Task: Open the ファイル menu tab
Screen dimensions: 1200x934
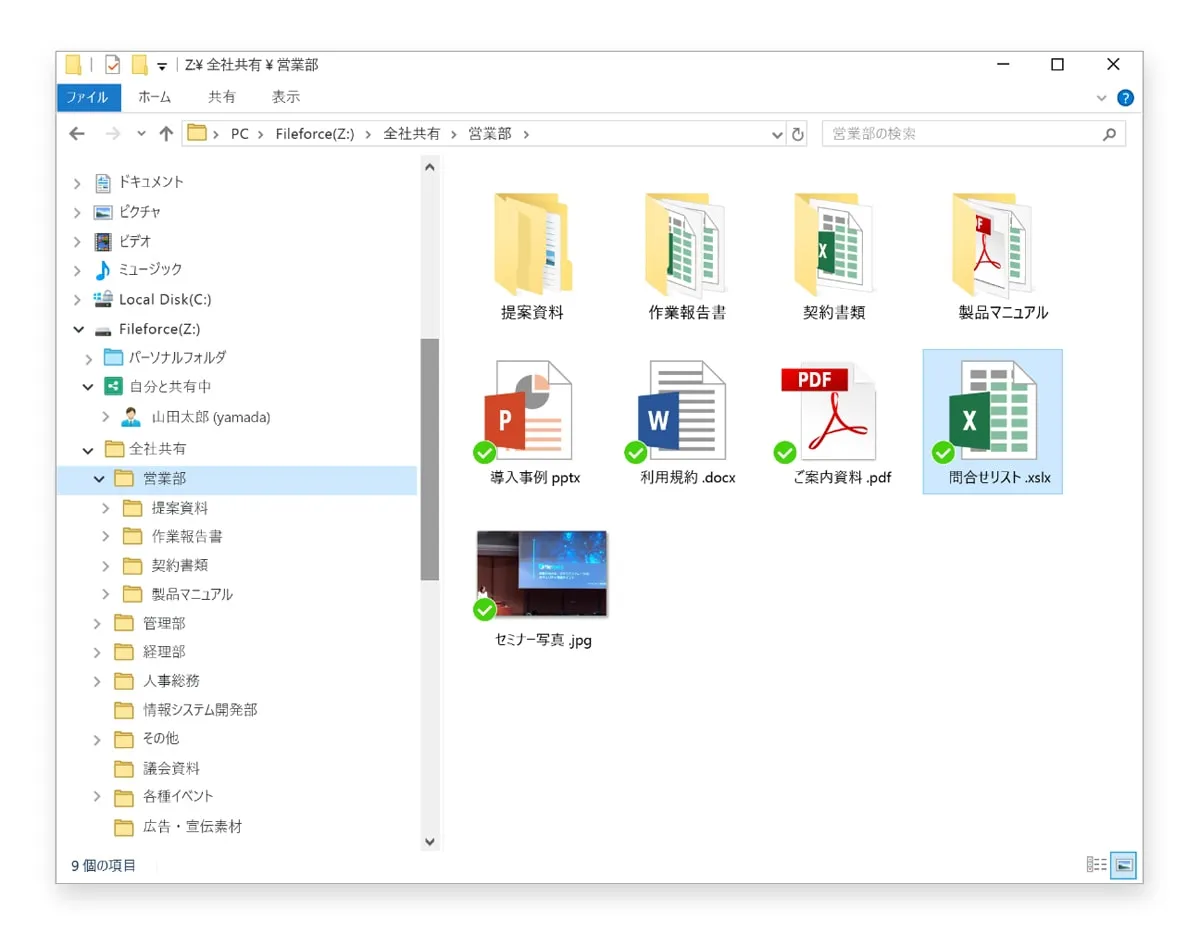Action: (88, 97)
